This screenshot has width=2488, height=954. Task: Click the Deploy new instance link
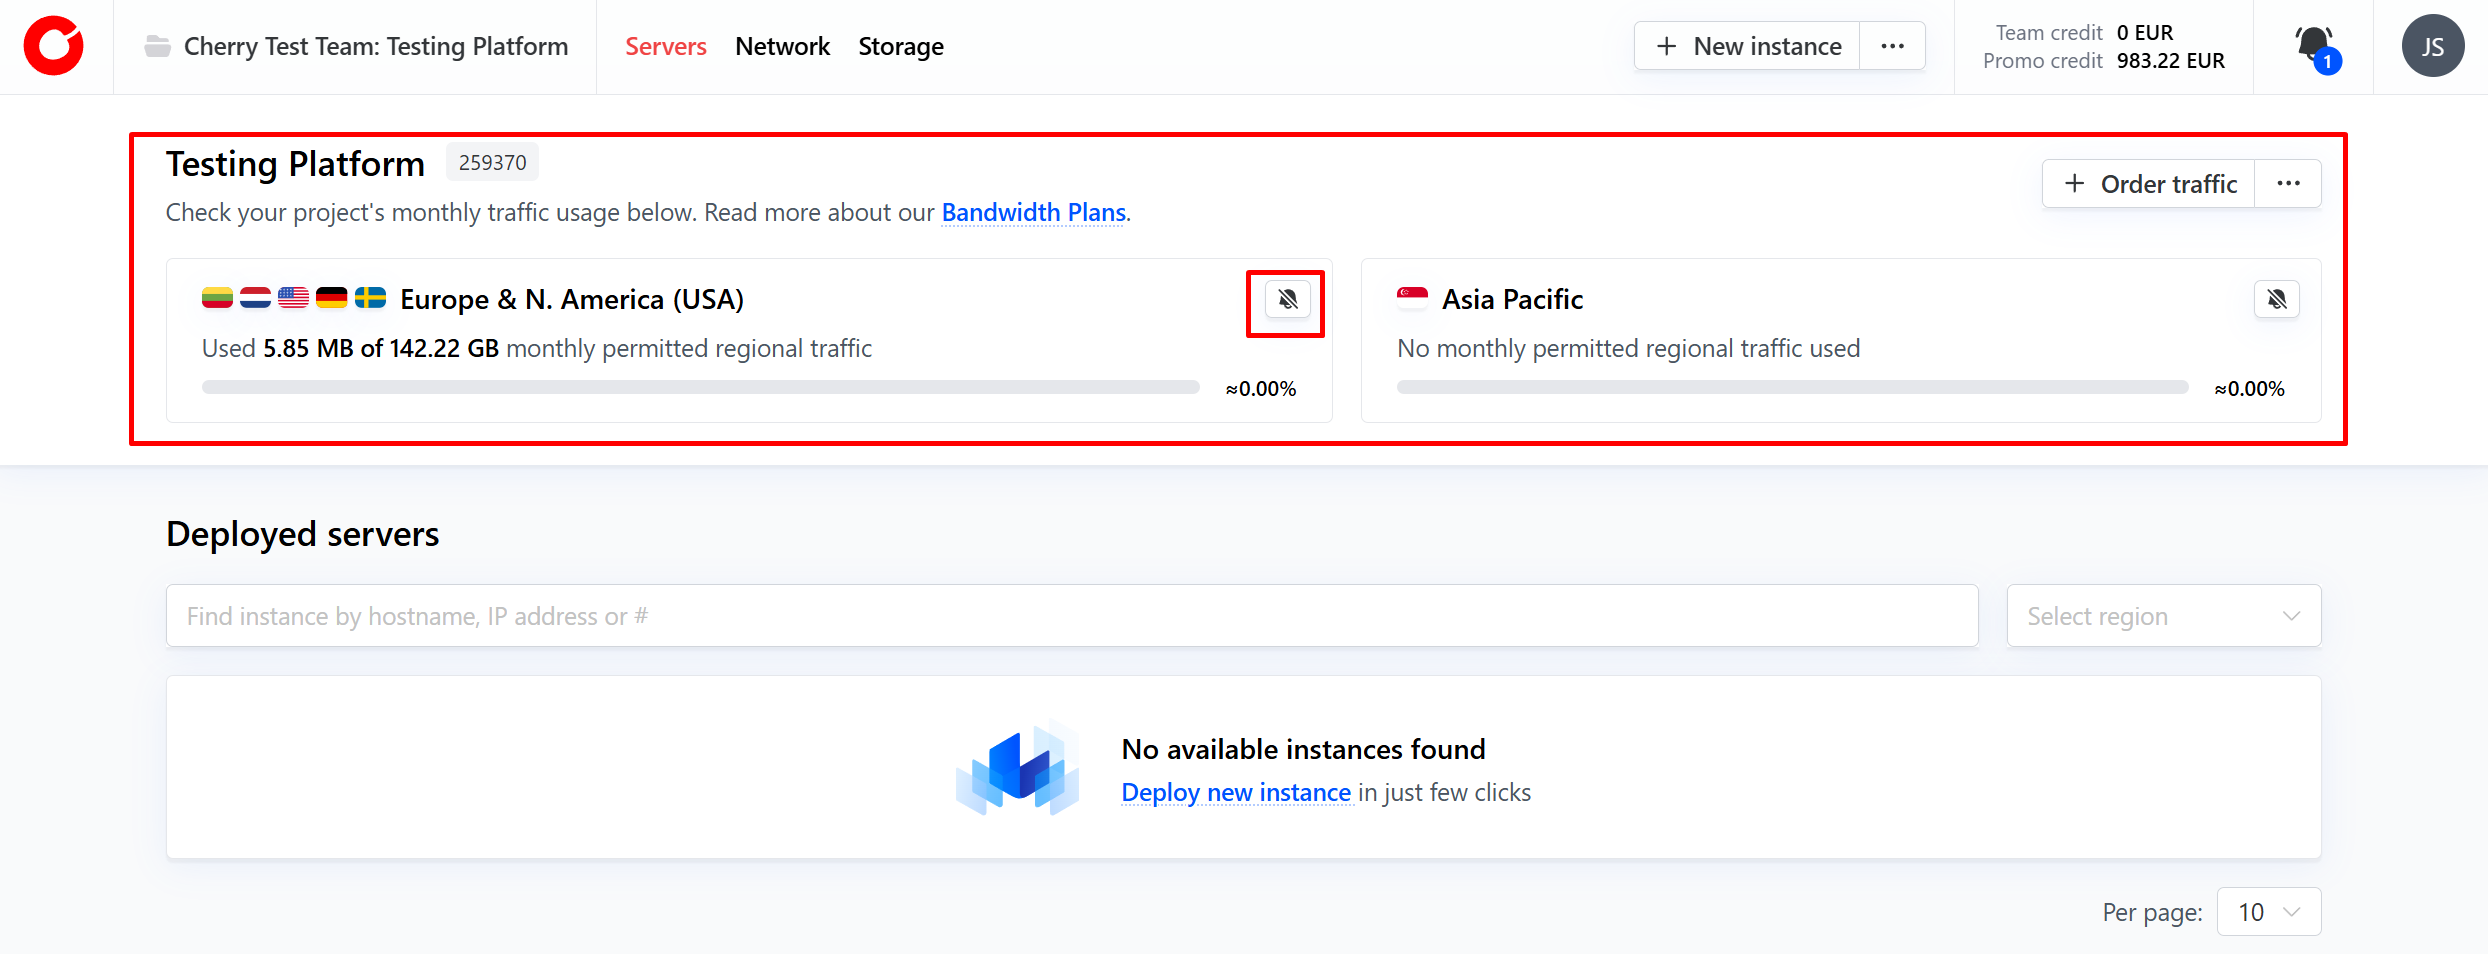click(x=1235, y=792)
